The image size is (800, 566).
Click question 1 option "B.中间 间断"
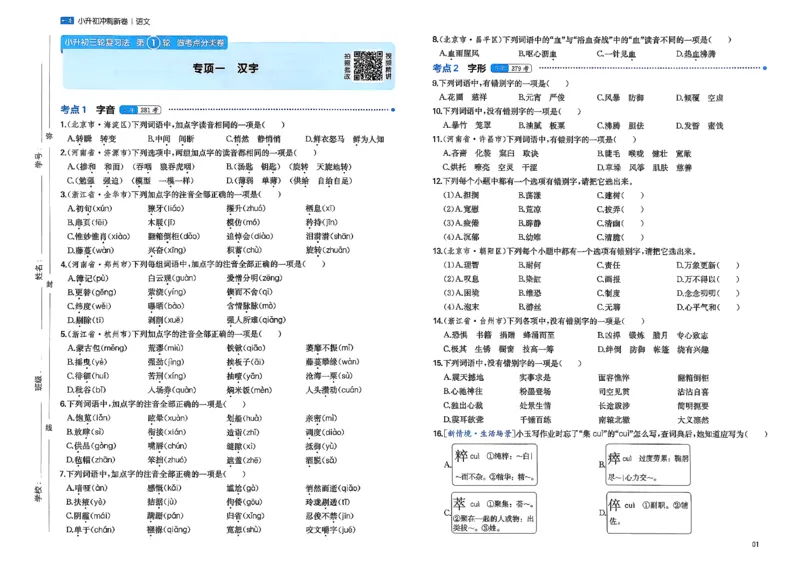(x=171, y=139)
